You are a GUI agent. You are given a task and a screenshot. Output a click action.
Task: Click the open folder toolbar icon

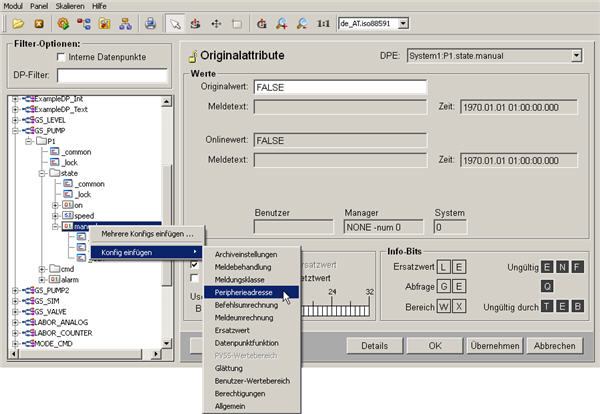click(17, 21)
